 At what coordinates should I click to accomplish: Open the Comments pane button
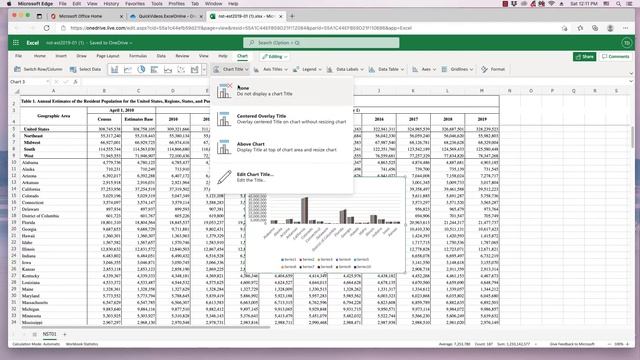pyautogui.click(x=616, y=56)
